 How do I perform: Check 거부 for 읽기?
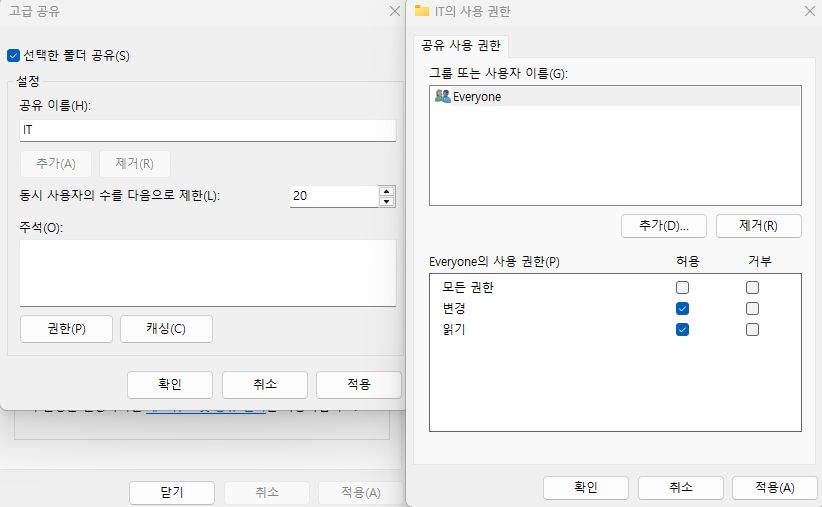point(752,329)
